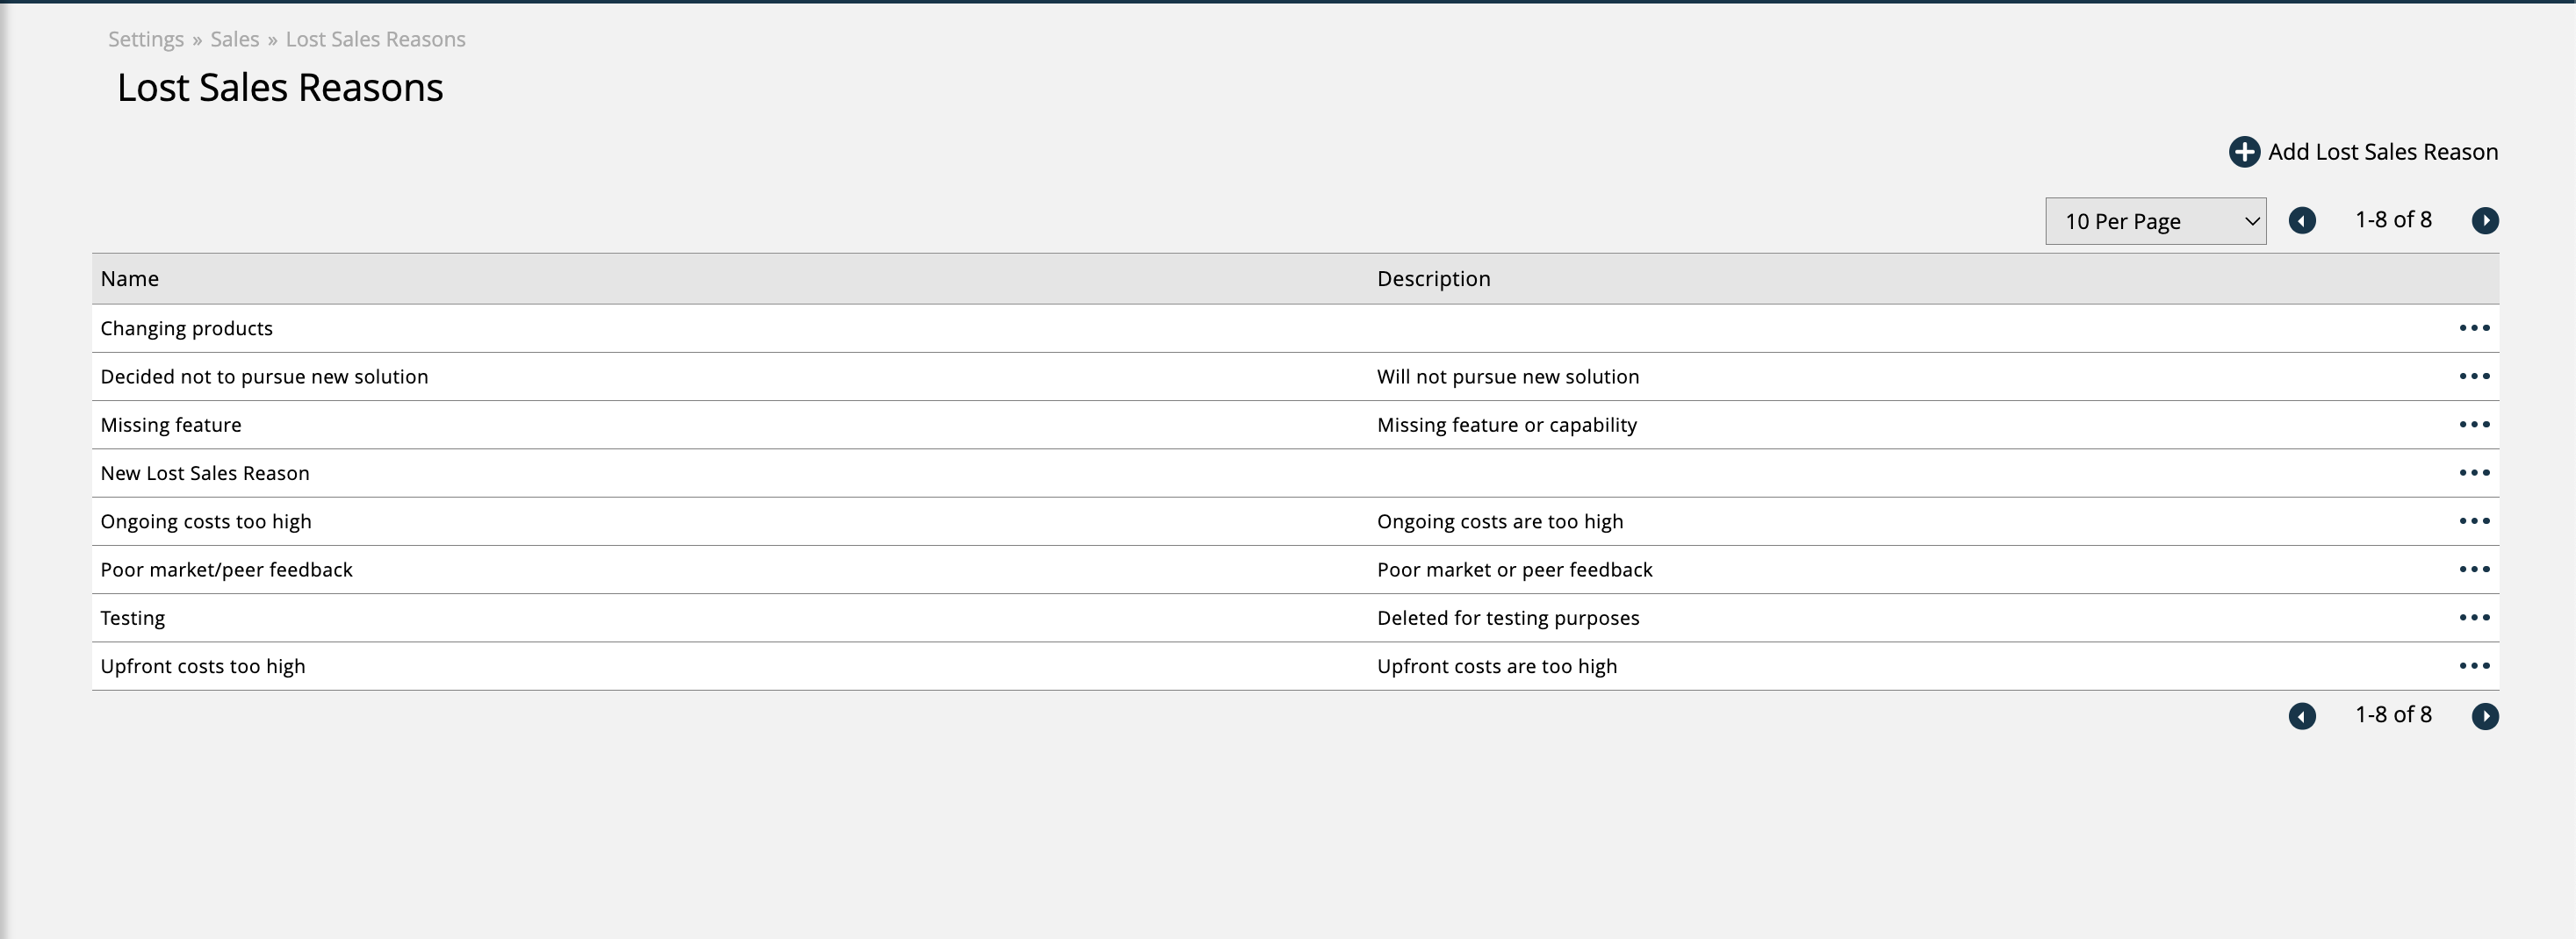The height and width of the screenshot is (939, 2576).
Task: Click the Description column header
Action: (1433, 279)
